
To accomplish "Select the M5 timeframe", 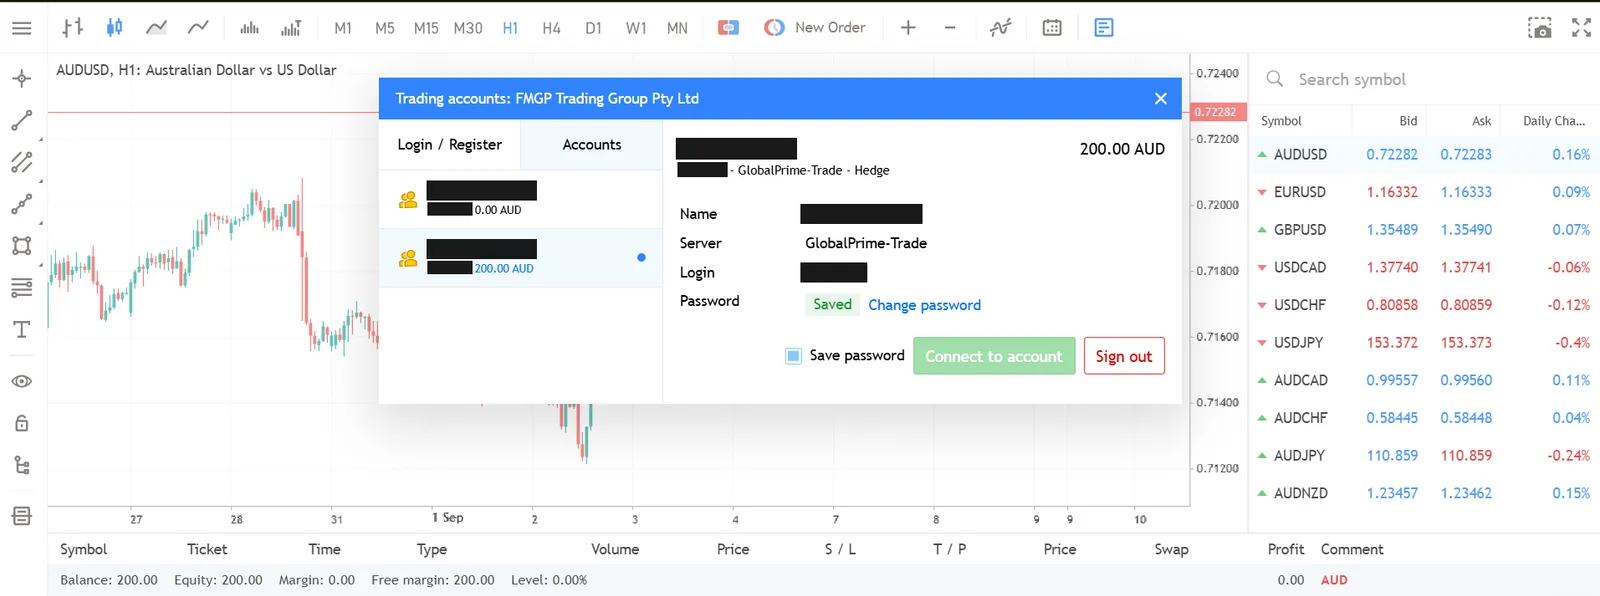I will (x=384, y=28).
